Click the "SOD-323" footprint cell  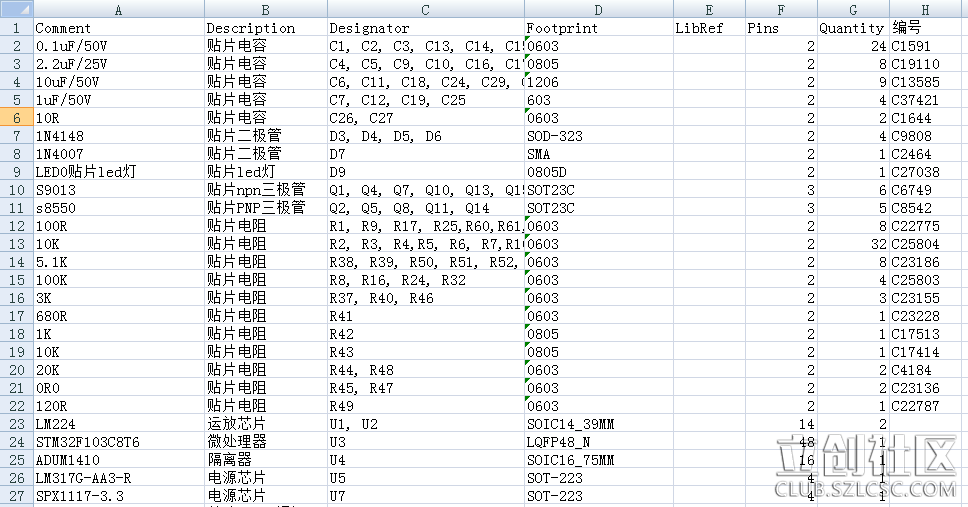tap(597, 136)
